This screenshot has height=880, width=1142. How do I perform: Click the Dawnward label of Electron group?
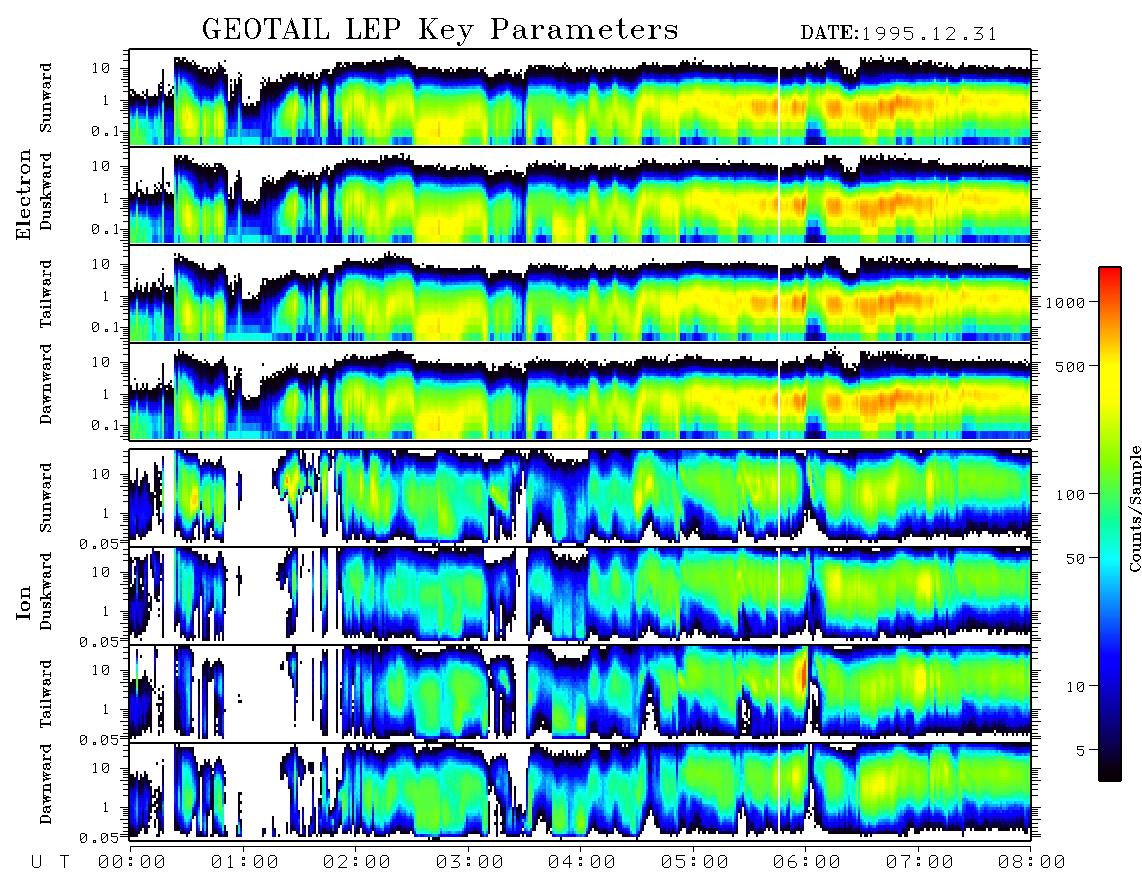click(x=46, y=385)
